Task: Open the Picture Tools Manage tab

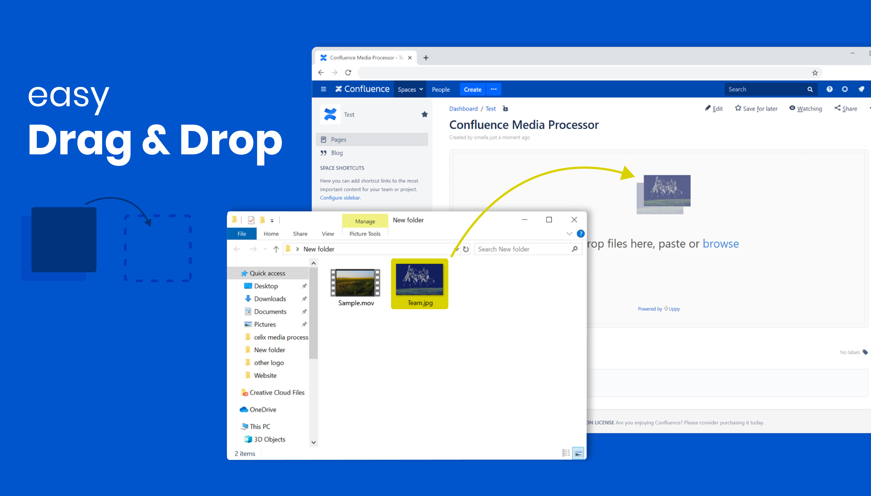Action: tap(365, 221)
